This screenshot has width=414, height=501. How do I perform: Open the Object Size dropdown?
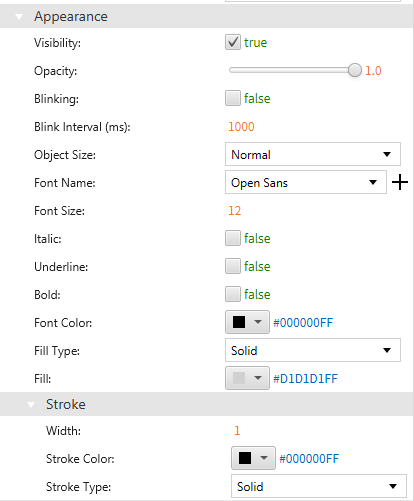pyautogui.click(x=313, y=154)
